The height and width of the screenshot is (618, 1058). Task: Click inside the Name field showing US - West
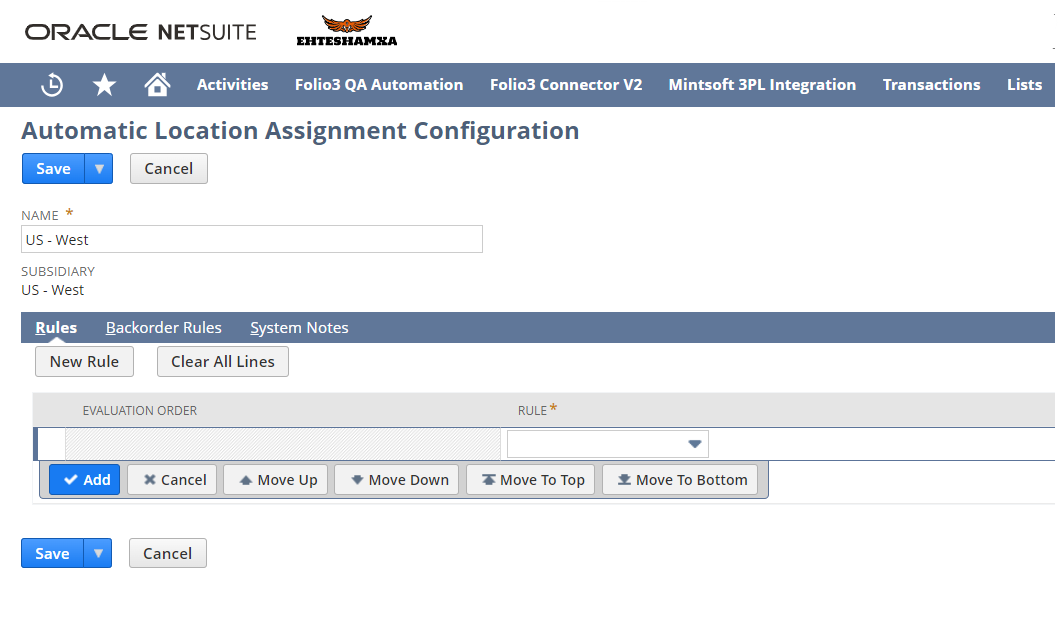click(x=251, y=239)
